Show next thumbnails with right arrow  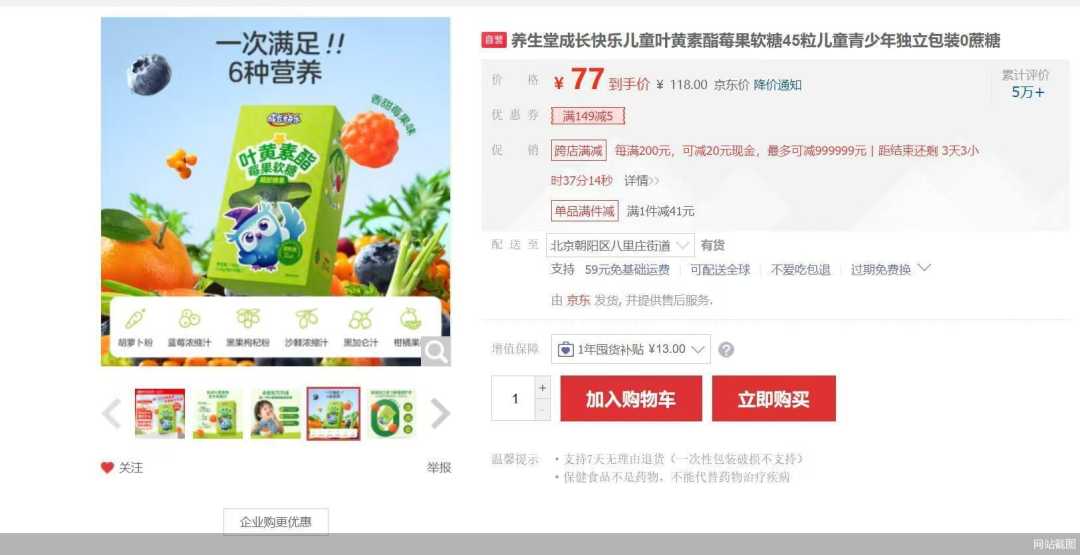(439, 414)
